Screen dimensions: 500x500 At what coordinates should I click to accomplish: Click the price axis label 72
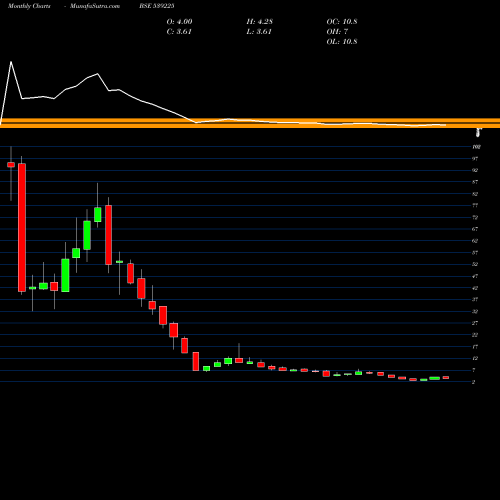475,217
